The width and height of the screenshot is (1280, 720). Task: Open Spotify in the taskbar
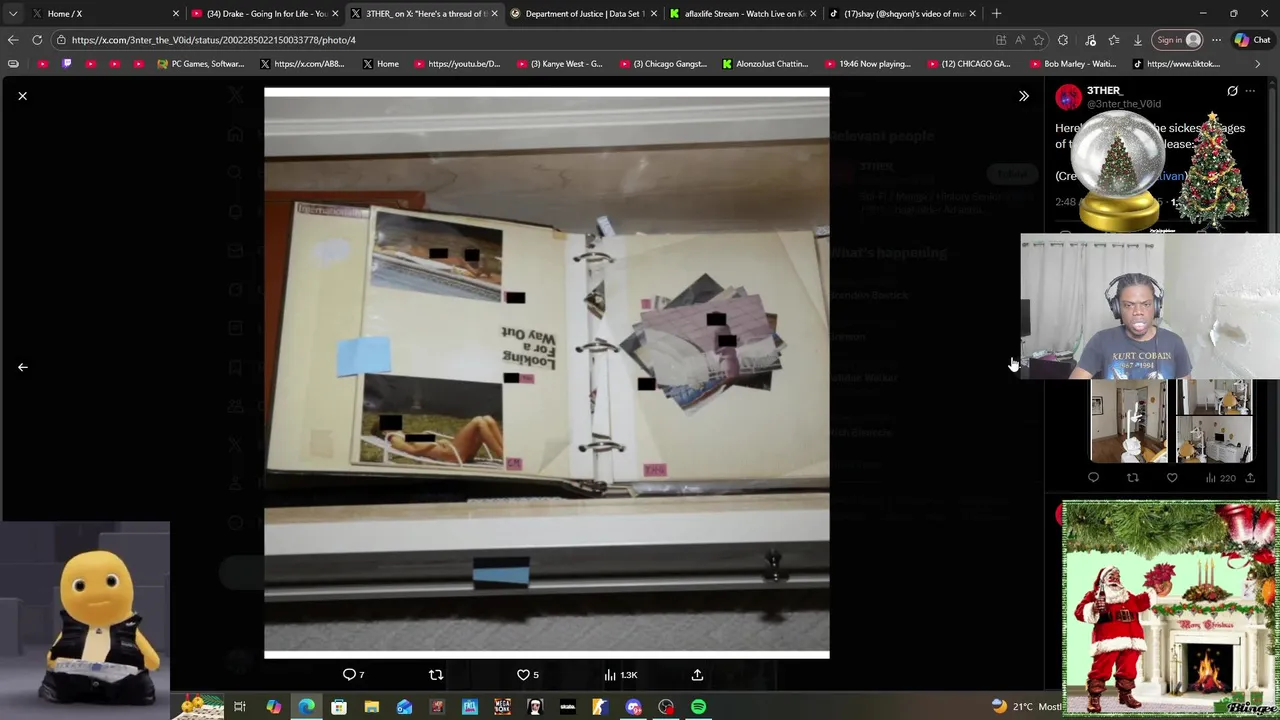(699, 707)
